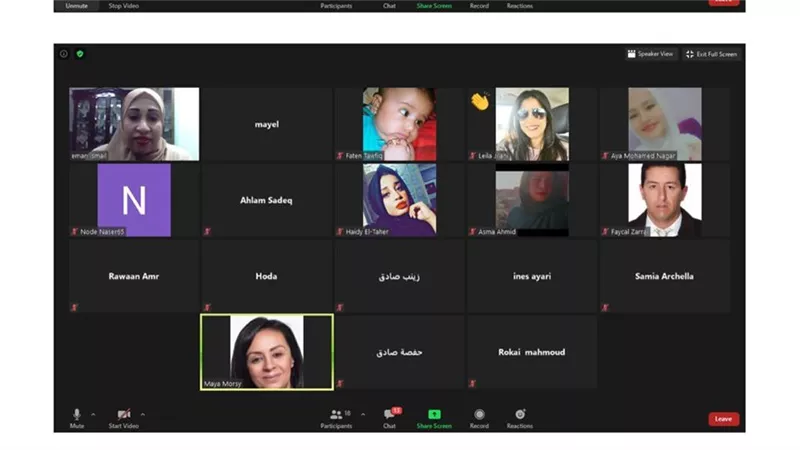Open the Participants panel

(336, 418)
